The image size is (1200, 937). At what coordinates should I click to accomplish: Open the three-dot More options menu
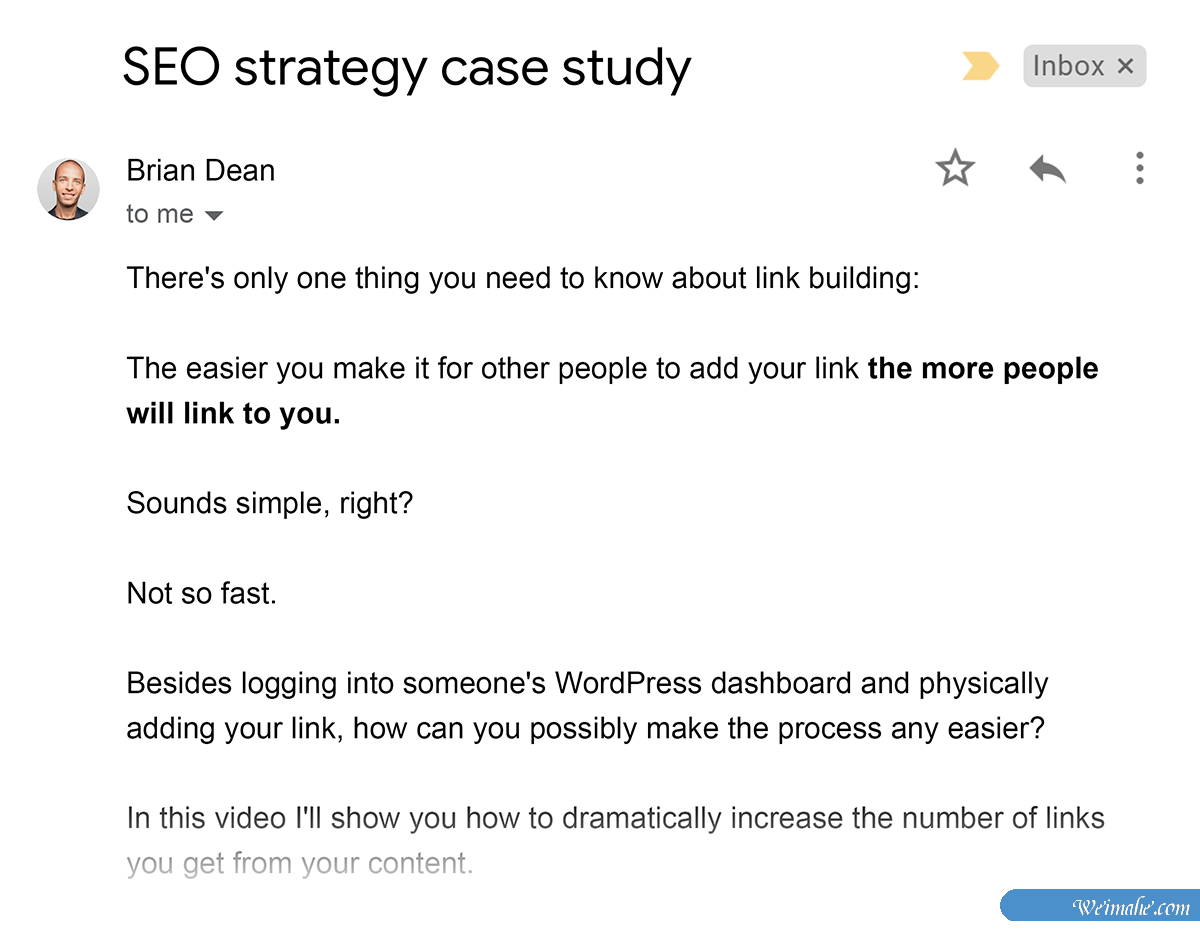click(x=1139, y=169)
